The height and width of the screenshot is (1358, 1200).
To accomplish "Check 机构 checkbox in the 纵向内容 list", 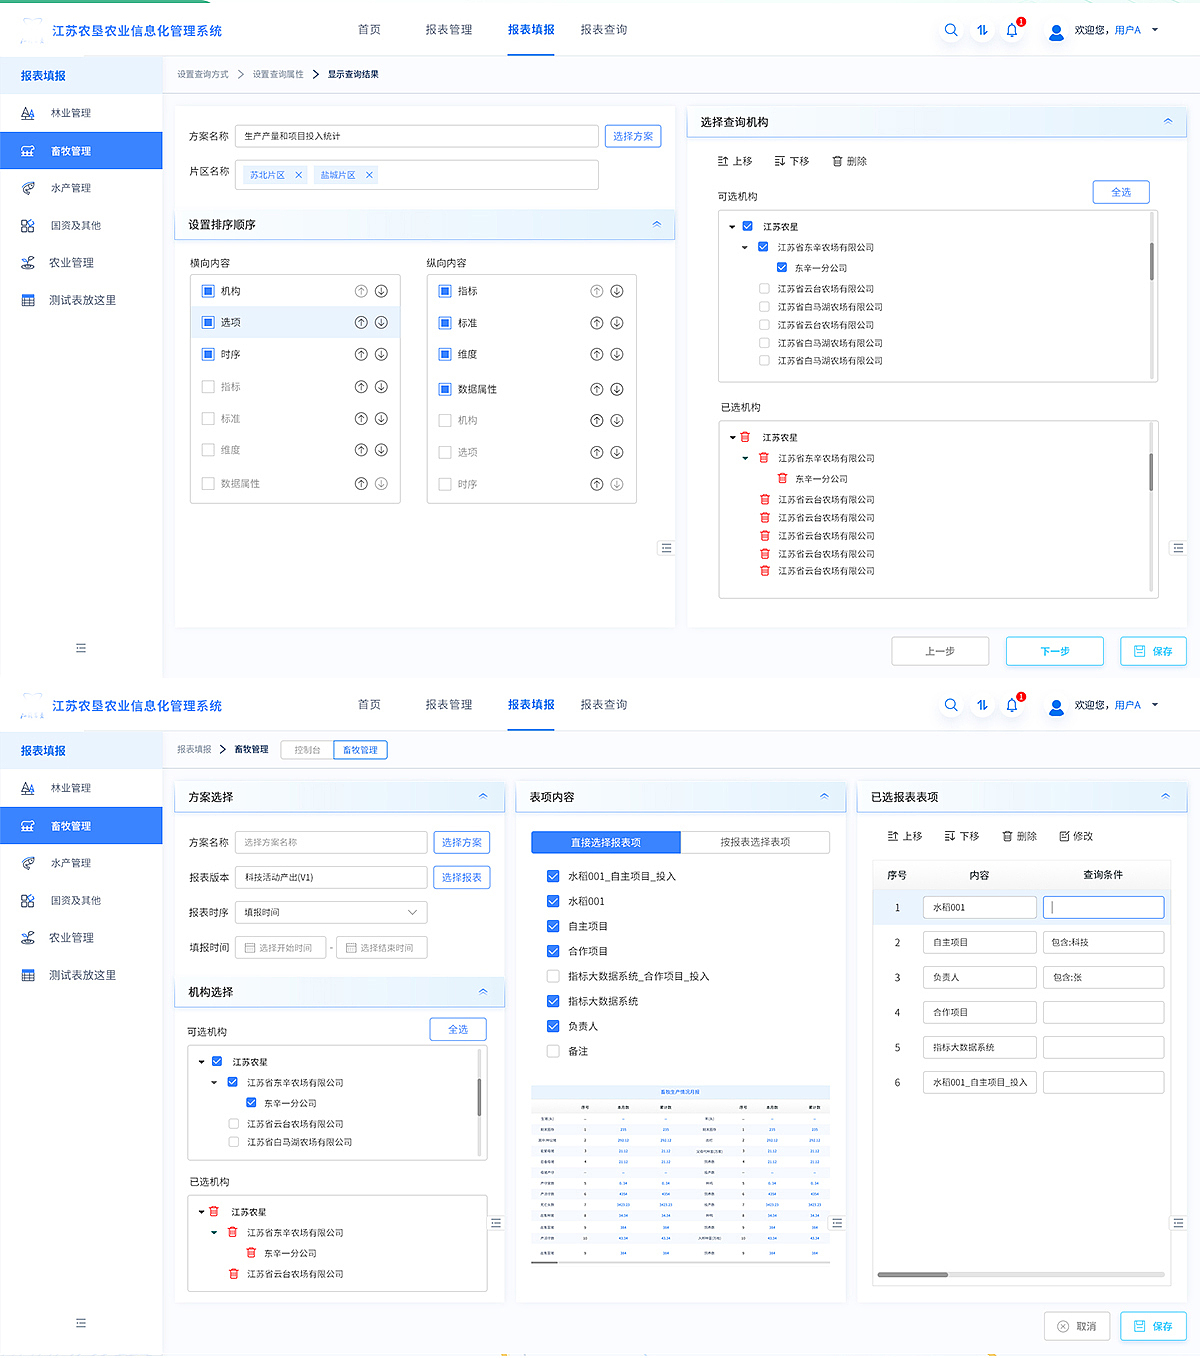I will click(445, 420).
